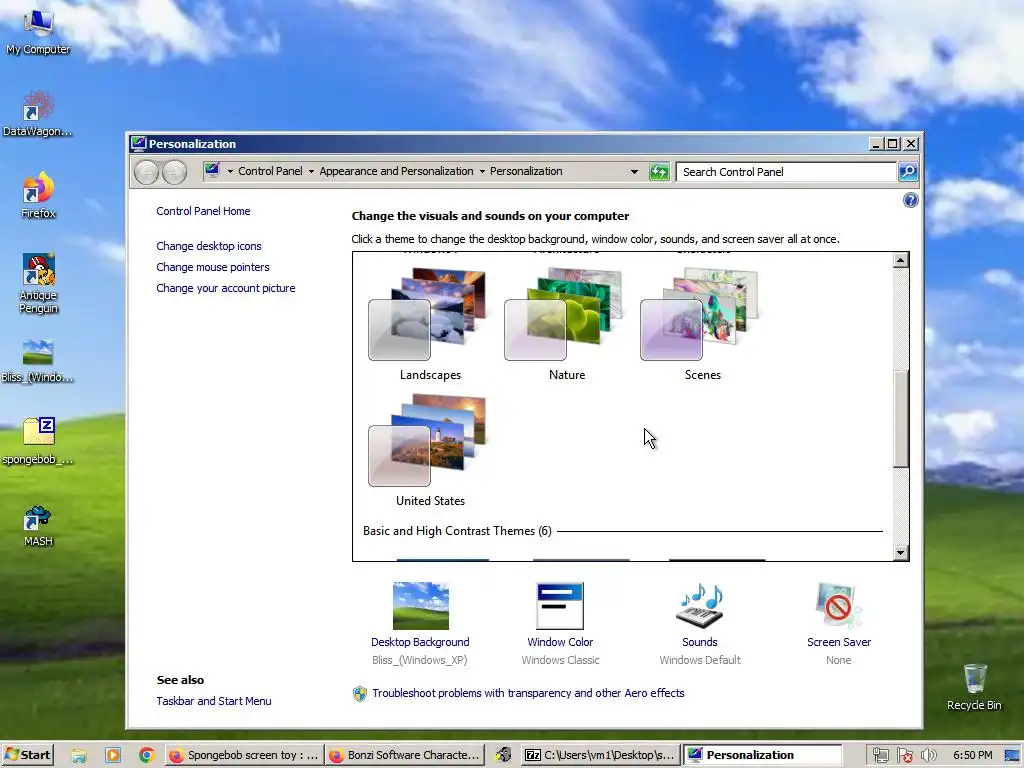Select the Nature theme

pos(566,325)
